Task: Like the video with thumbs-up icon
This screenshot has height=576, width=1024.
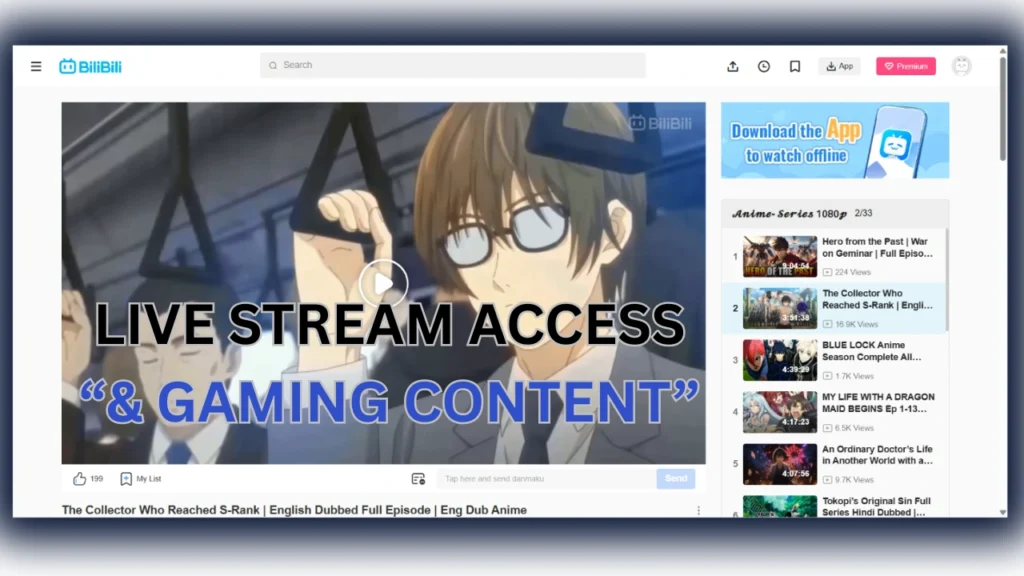Action: [80, 479]
